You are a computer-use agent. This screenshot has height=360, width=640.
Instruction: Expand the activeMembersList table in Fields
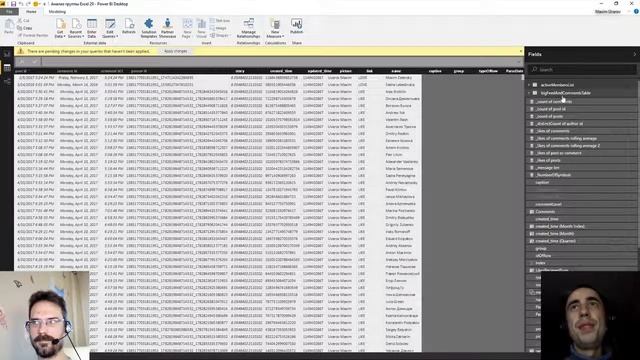click(x=529, y=85)
